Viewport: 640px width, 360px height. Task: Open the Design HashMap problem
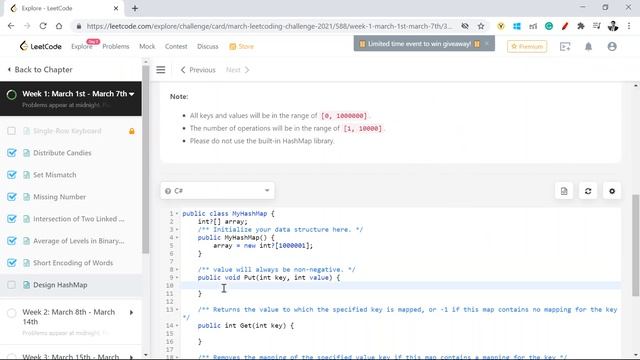click(x=60, y=285)
